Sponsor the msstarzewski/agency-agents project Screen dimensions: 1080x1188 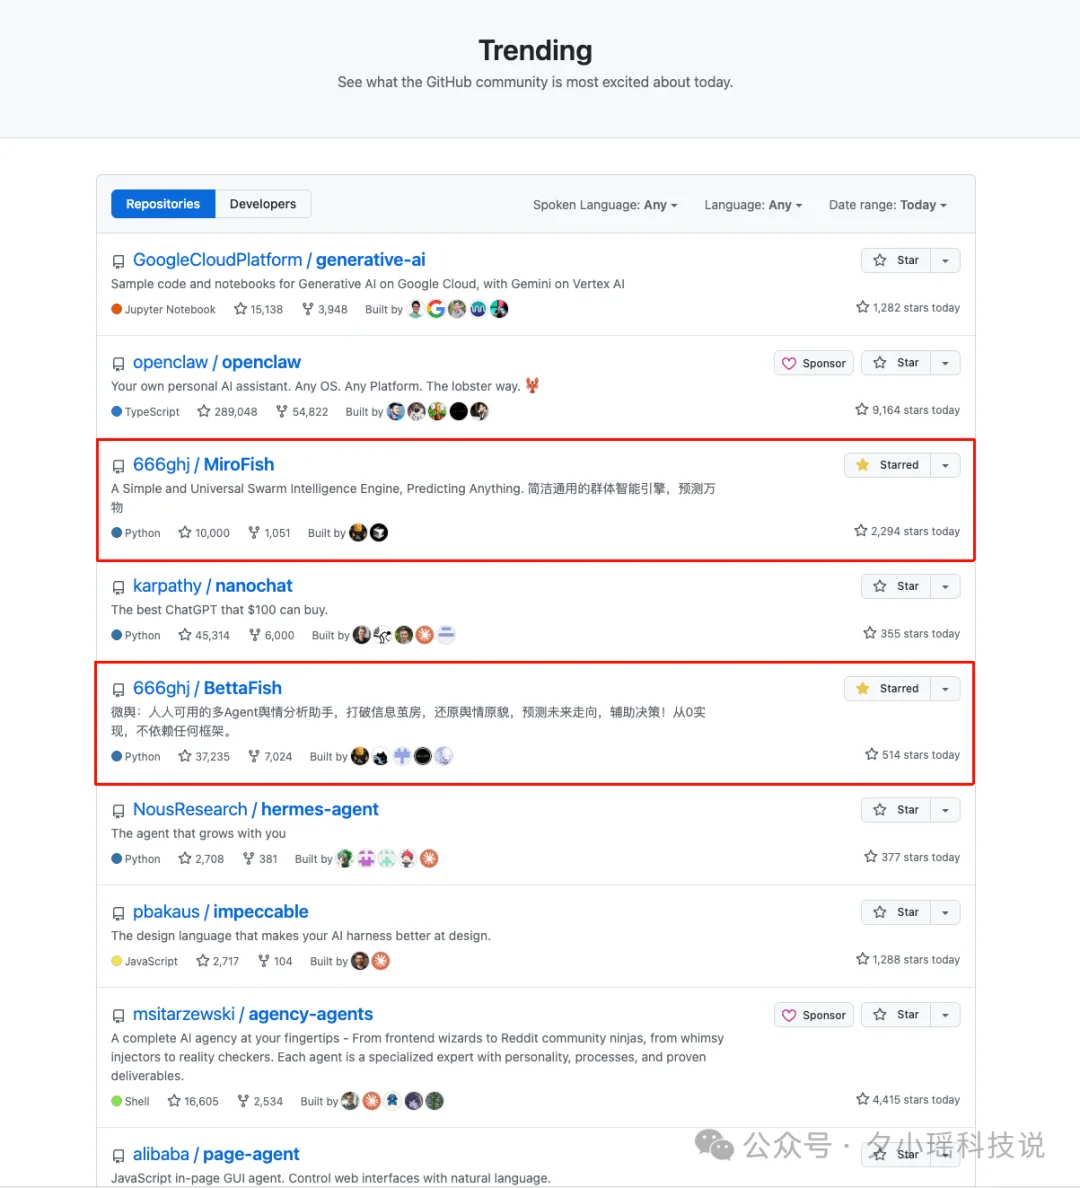click(813, 1014)
